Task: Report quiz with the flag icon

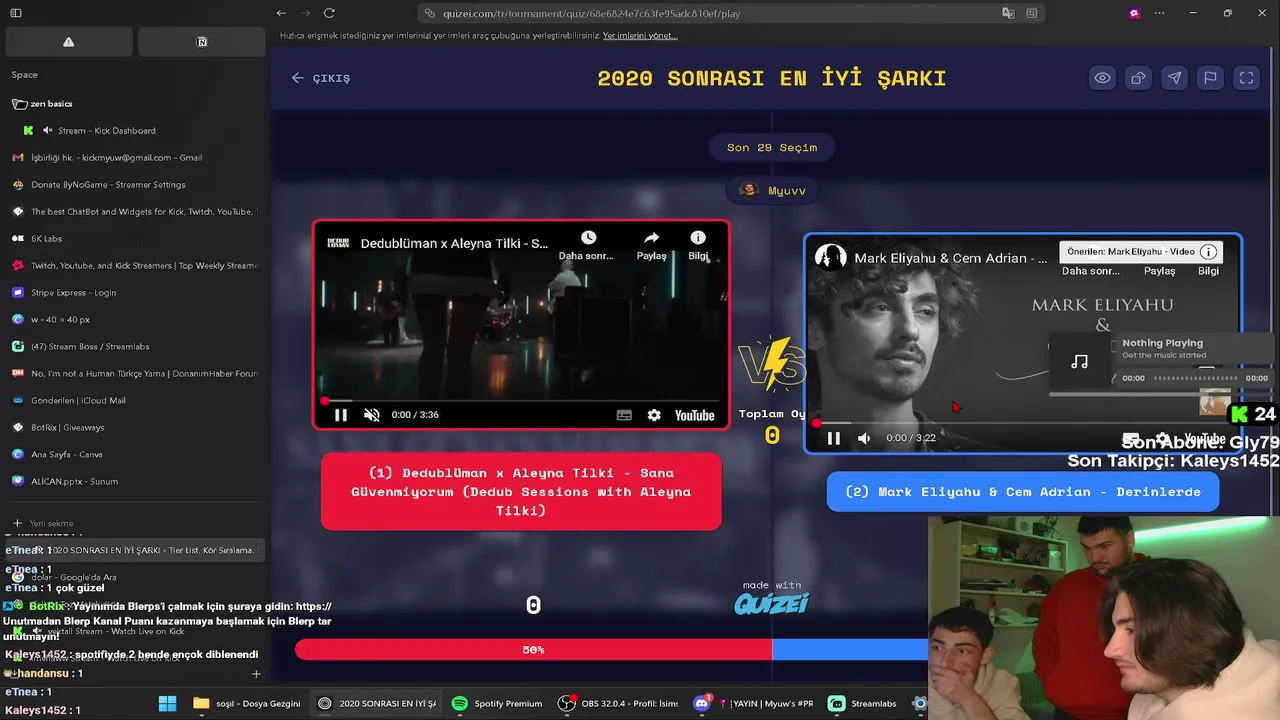Action: pos(1210,78)
